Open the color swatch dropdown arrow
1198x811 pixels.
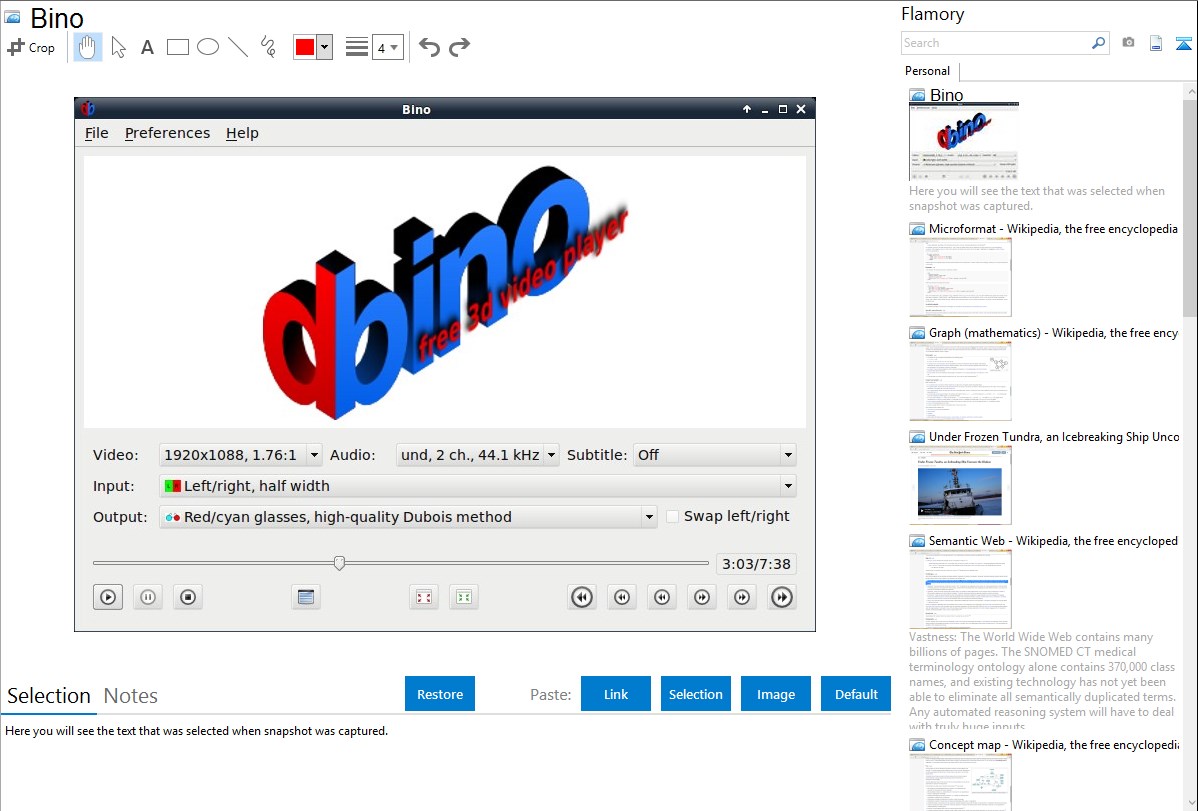click(x=325, y=47)
